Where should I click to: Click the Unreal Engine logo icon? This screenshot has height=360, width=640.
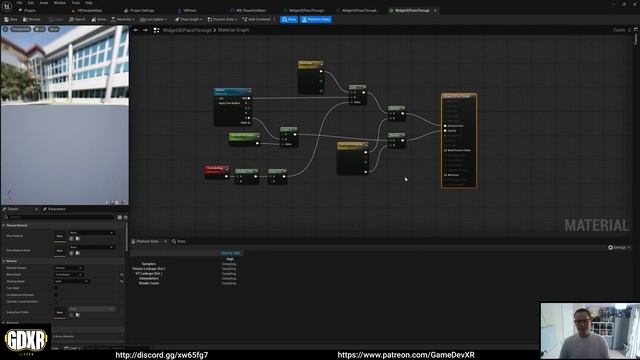[7, 7]
